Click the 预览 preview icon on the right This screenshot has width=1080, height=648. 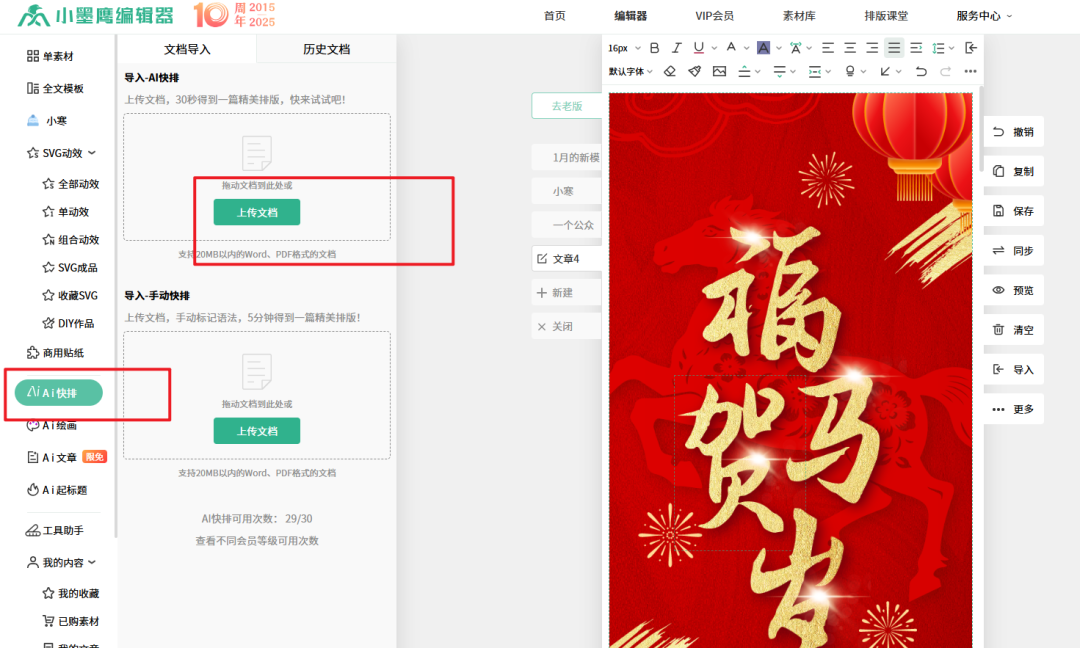coord(1013,290)
